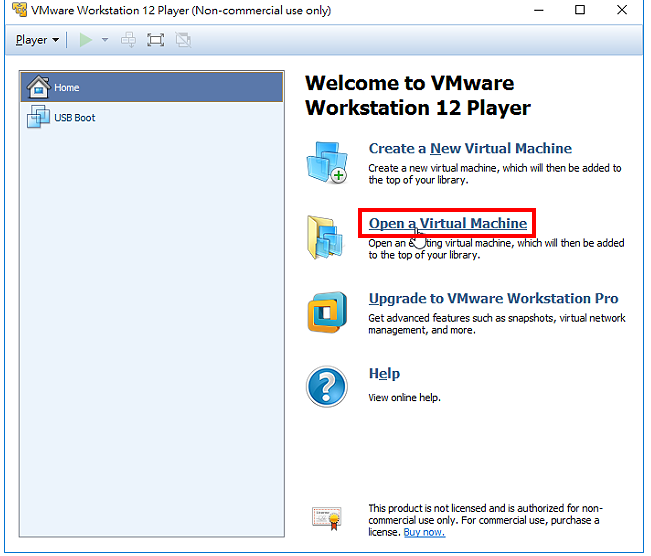Open the Player menu
Screen dimensions: 651x556
click(x=37, y=40)
